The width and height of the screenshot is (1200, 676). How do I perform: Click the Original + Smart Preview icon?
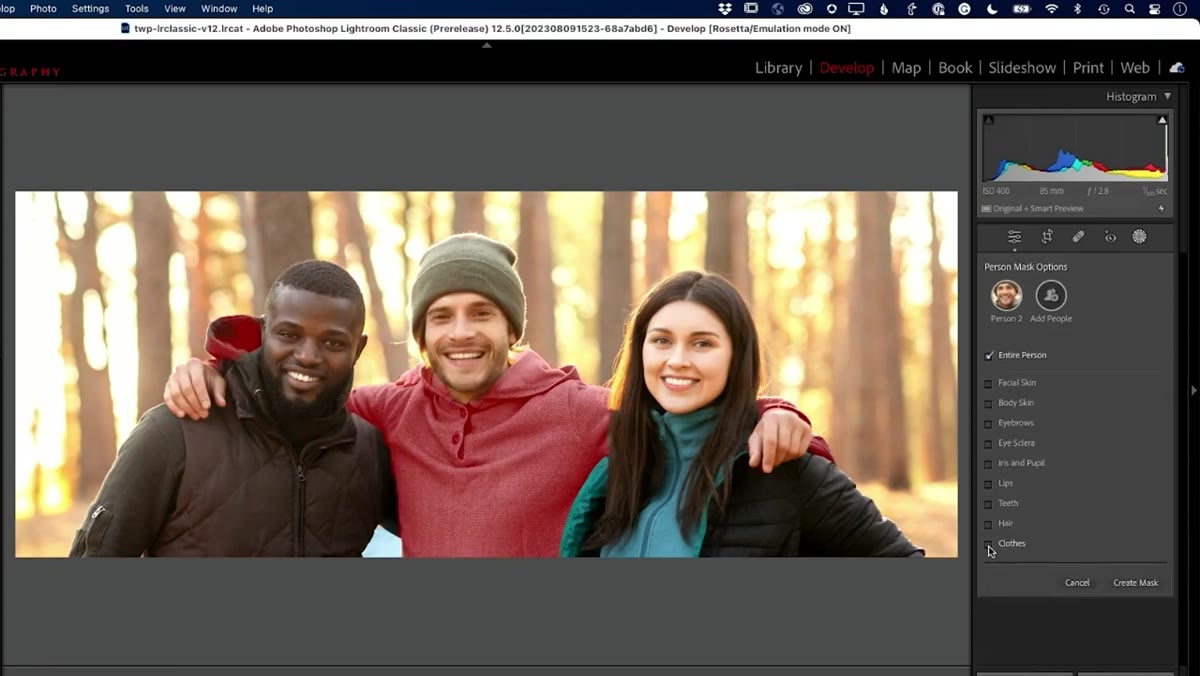point(986,209)
